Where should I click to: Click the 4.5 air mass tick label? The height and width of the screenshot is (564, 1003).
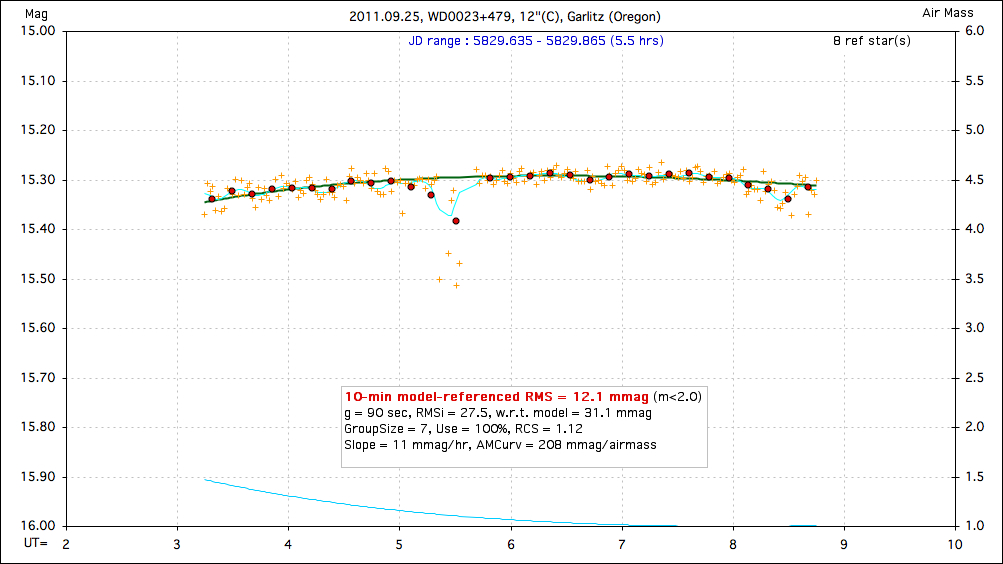click(974, 180)
